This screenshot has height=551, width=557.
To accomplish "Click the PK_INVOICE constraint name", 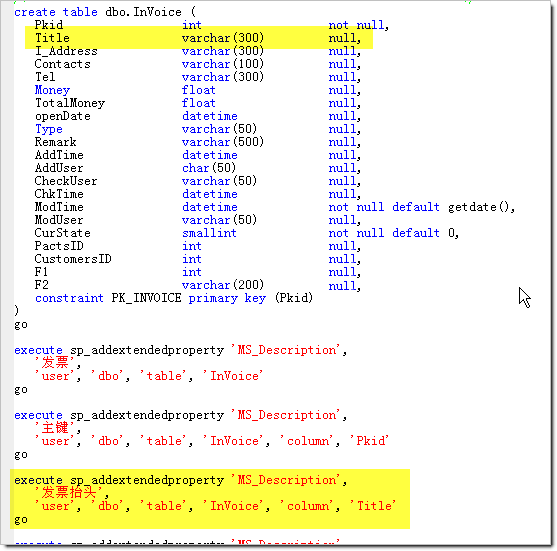I will [146, 298].
